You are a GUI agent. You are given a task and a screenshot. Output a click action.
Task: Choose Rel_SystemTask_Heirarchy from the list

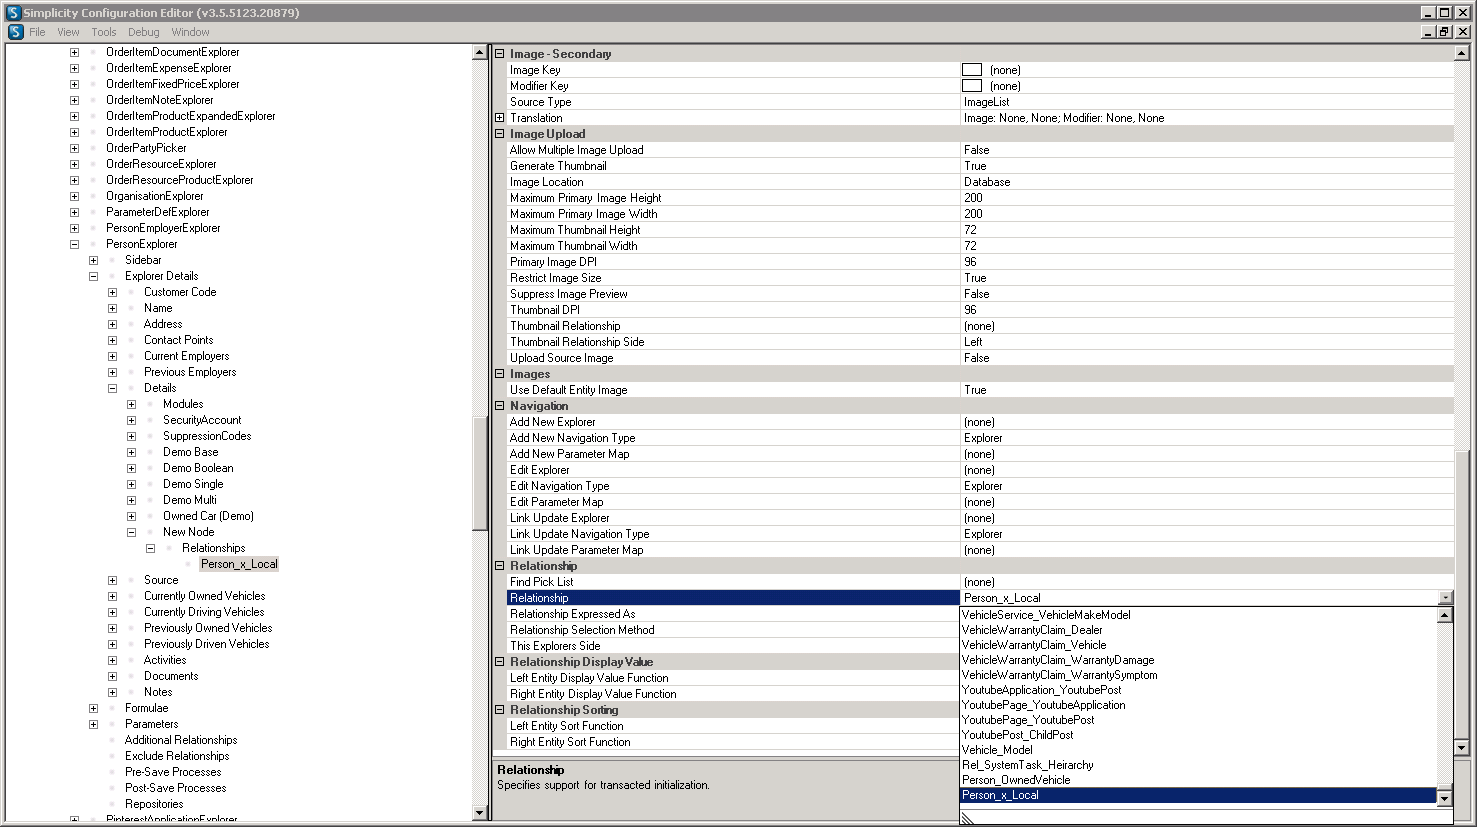pos(1198,765)
